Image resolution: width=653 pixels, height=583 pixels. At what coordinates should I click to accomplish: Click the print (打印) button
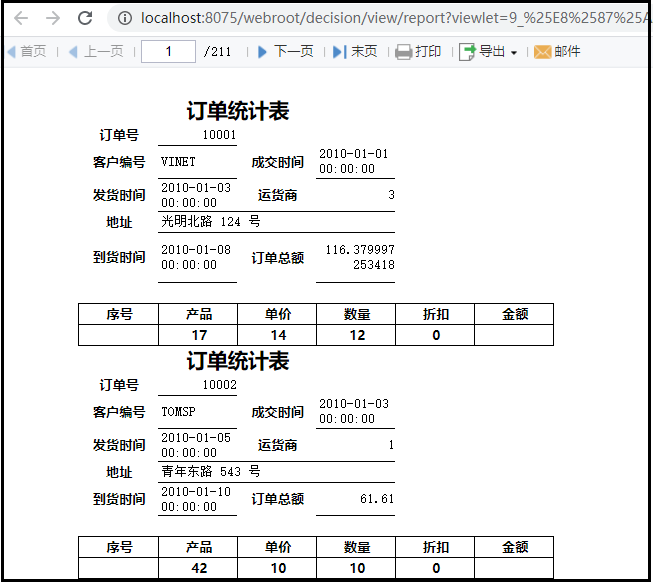[x=418, y=52]
